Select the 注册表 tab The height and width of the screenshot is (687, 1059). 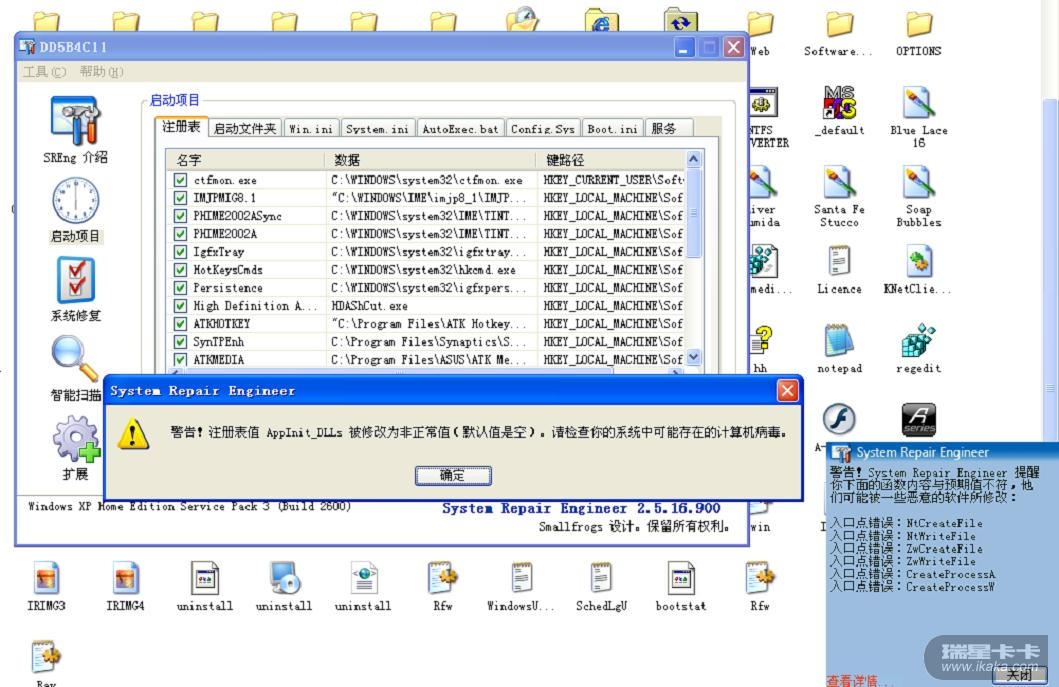click(181, 126)
